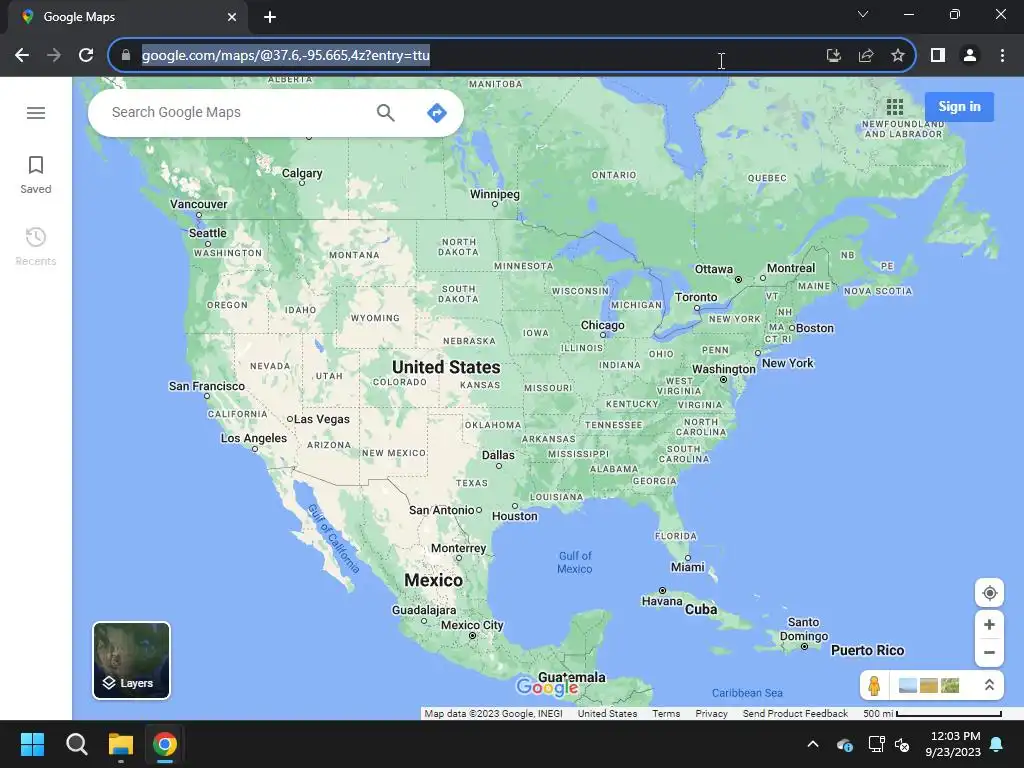Click the Puerto Rico label
Image resolution: width=1024 pixels, height=768 pixels.
tap(867, 650)
